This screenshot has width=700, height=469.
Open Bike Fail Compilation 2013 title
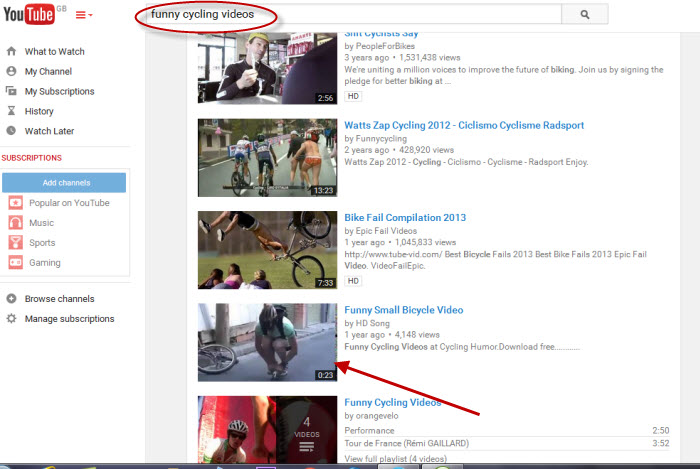(x=405, y=218)
